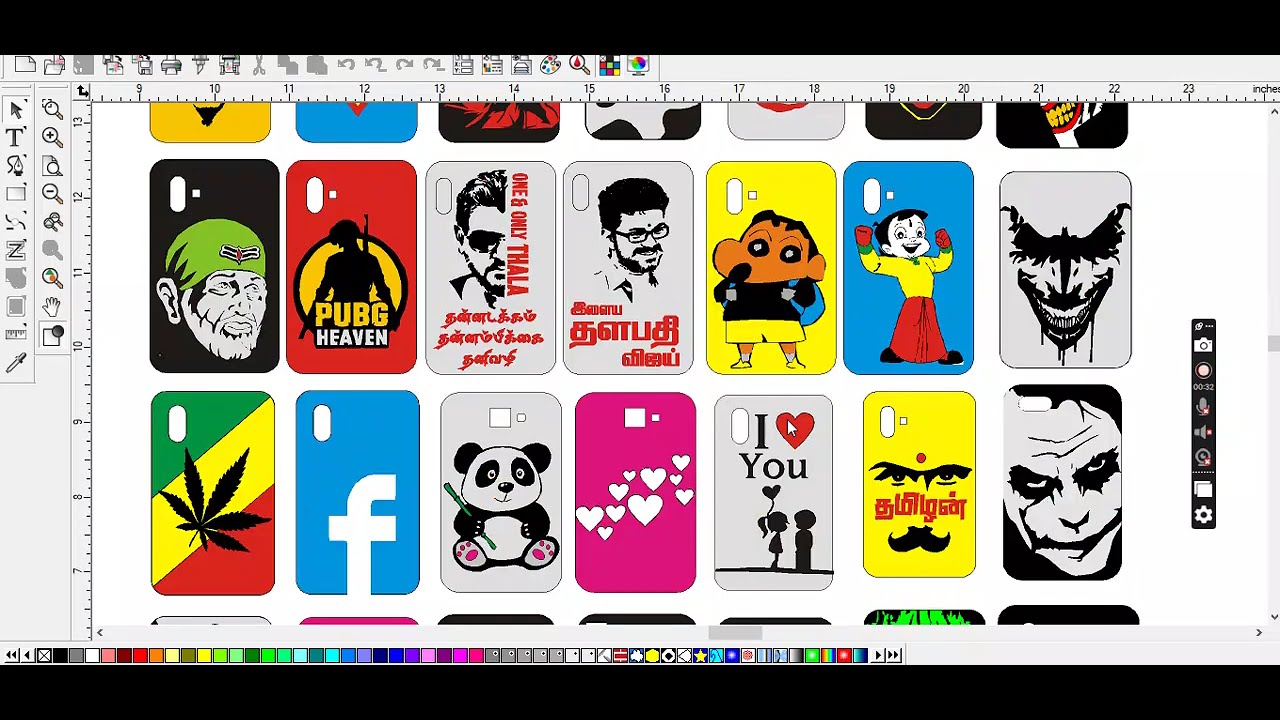Open the color swatch grid icon
Screen dimensions: 1280x720
pyautogui.click(x=610, y=65)
